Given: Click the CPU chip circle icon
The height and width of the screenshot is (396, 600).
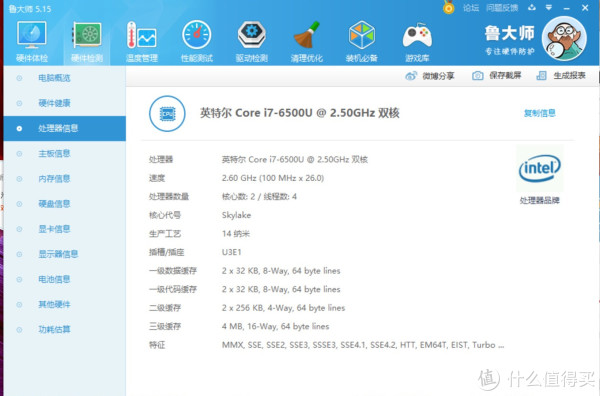Looking at the screenshot, I should 167,114.
